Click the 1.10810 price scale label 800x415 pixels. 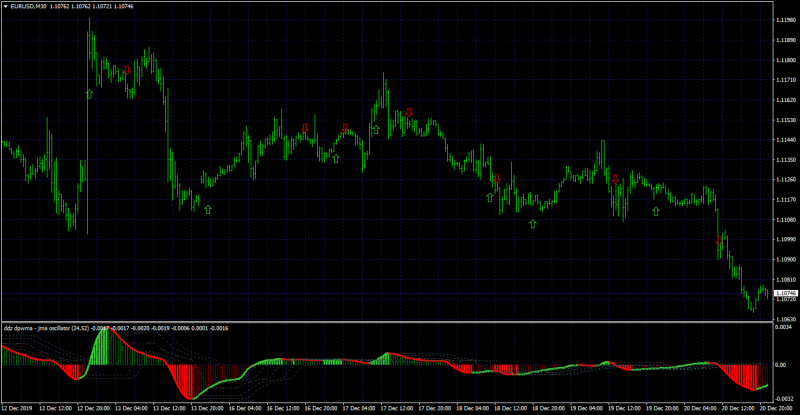786,280
